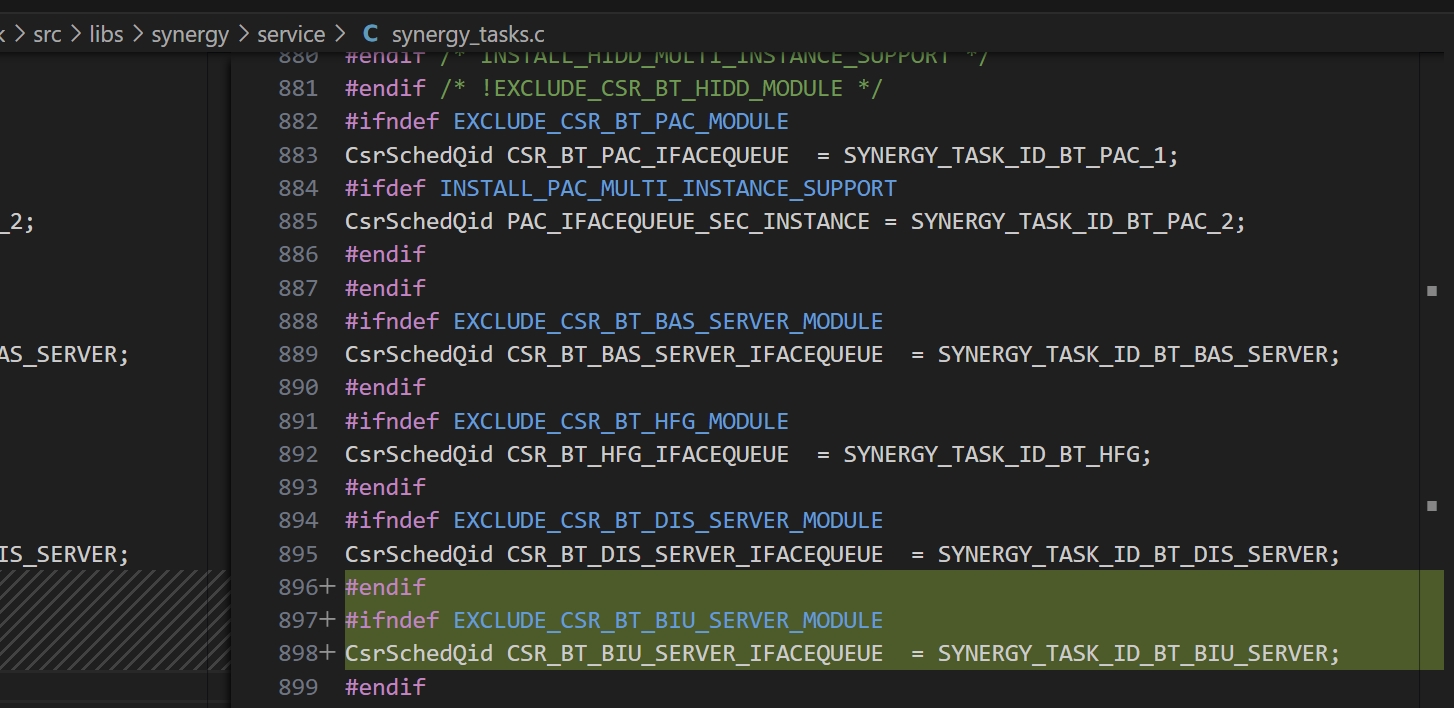Viewport: 1454px width, 708px height.
Task: Click the chevron between src and libs
Action: tap(76, 35)
